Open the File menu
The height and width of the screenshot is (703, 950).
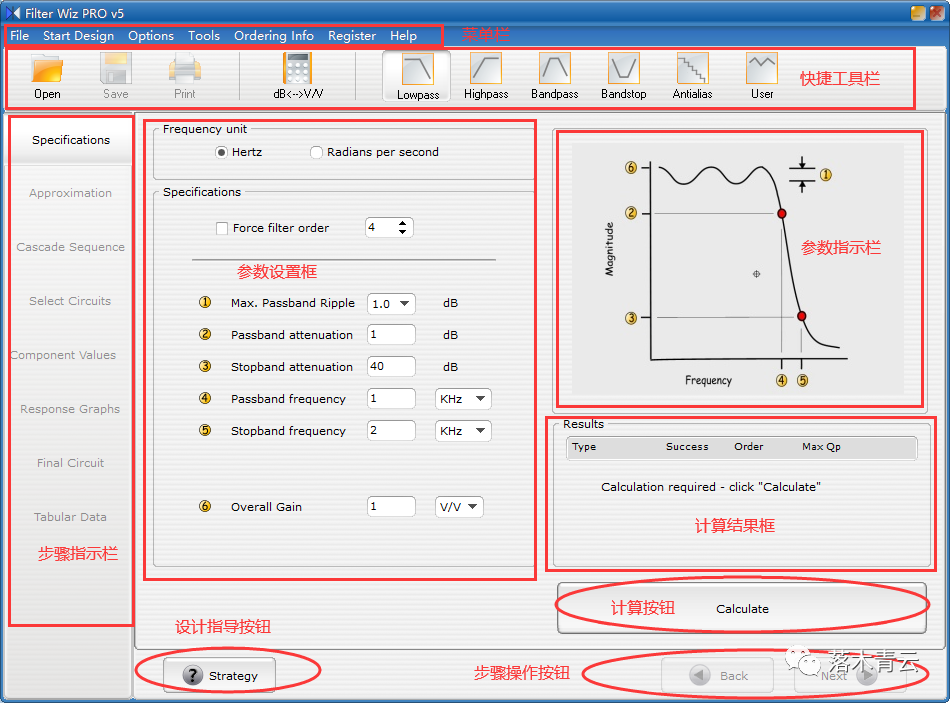tap(19, 36)
